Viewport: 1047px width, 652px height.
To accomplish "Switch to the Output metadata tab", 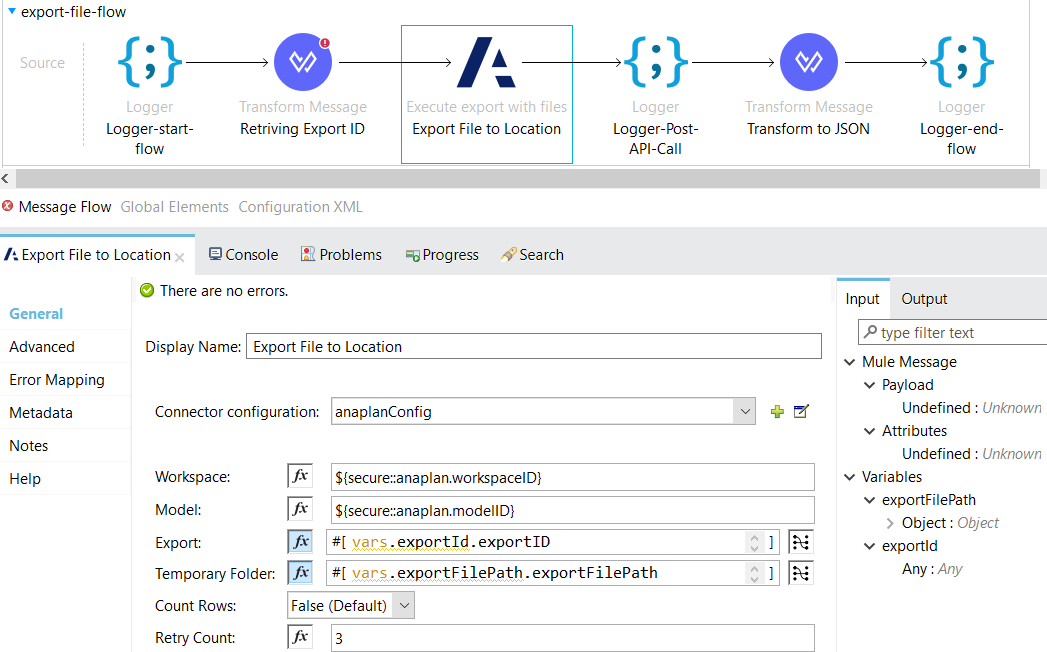I will point(924,299).
